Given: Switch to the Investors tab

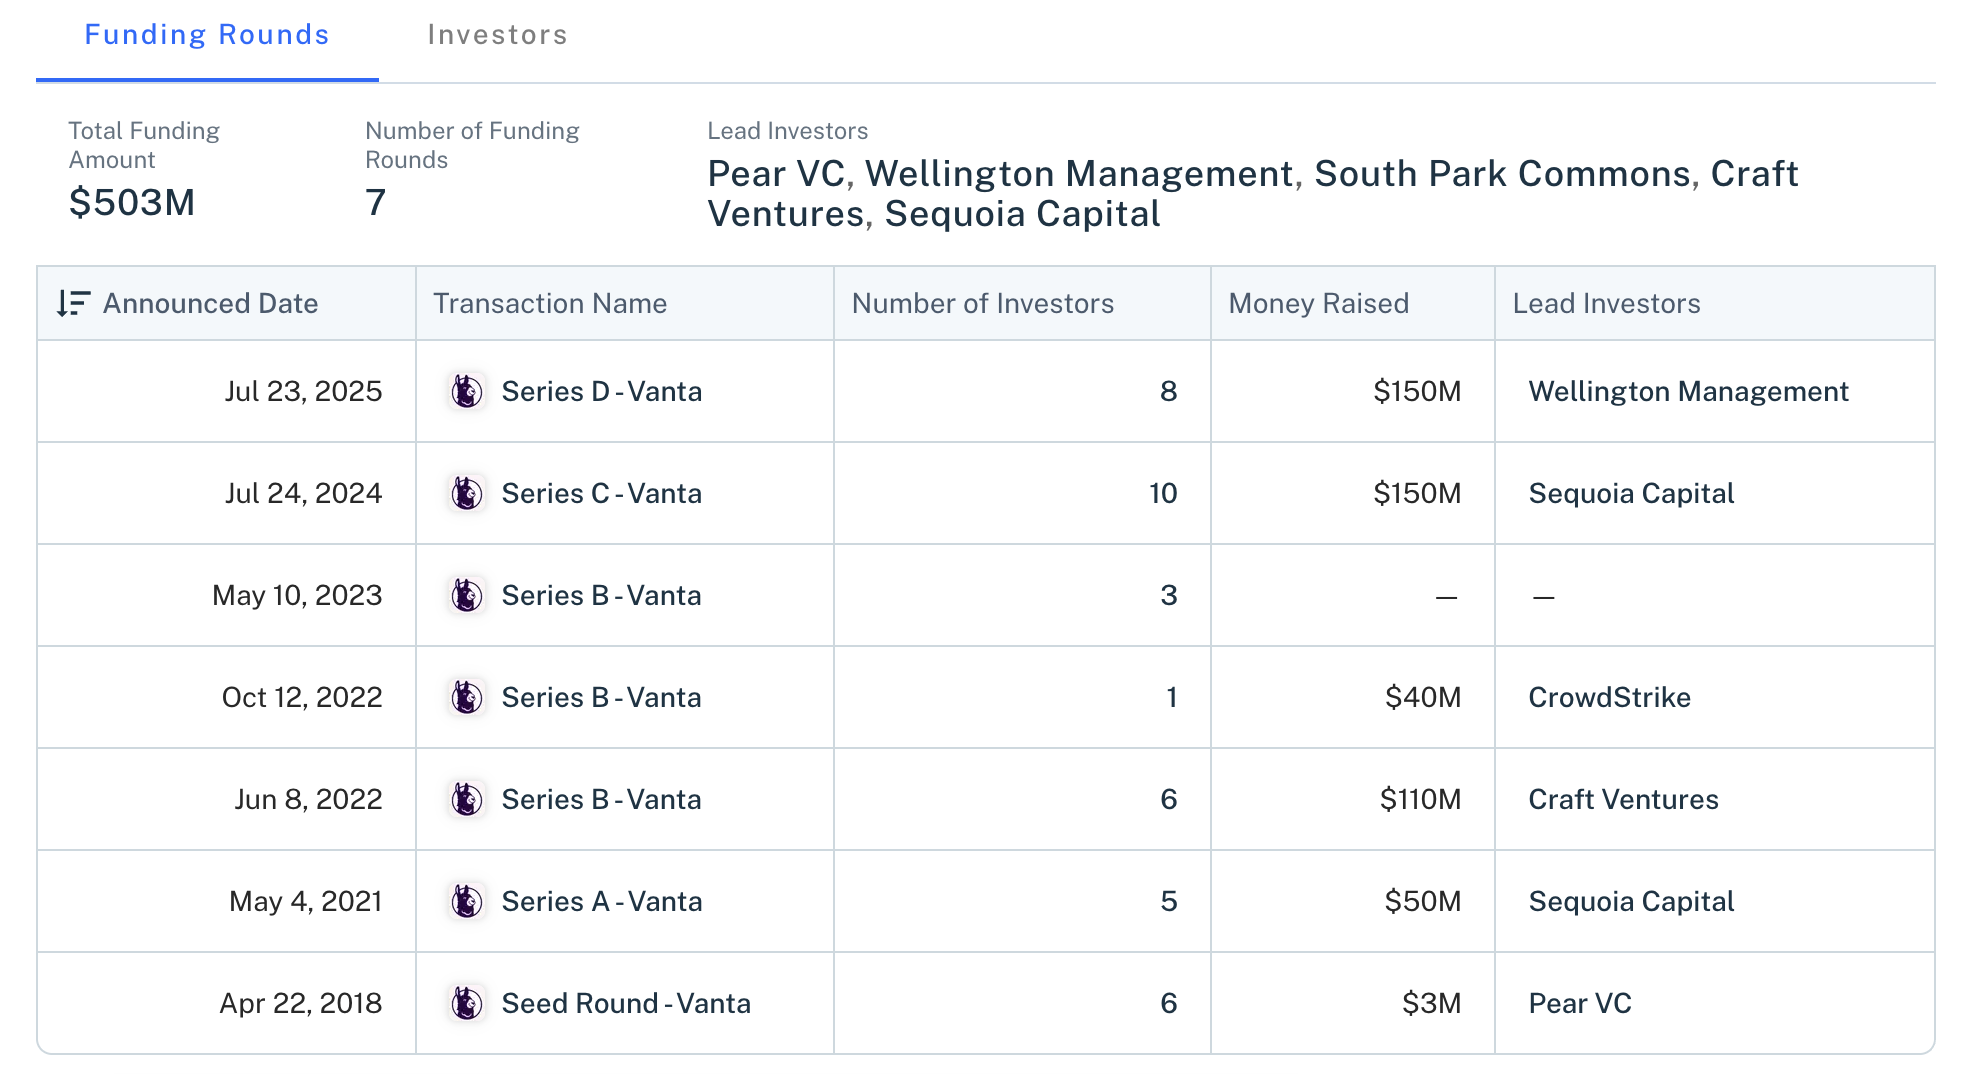Looking at the screenshot, I should pos(497,35).
